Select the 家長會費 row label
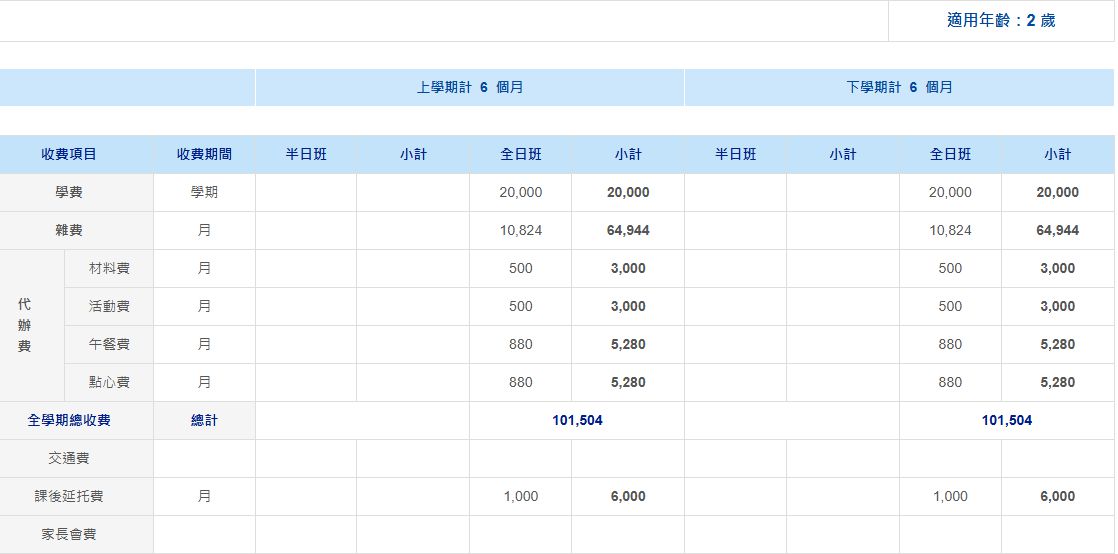Image resolution: width=1118 pixels, height=554 pixels. 69,534
